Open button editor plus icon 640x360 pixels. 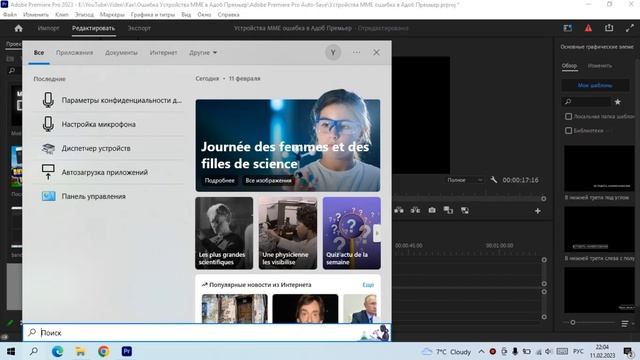coord(538,211)
